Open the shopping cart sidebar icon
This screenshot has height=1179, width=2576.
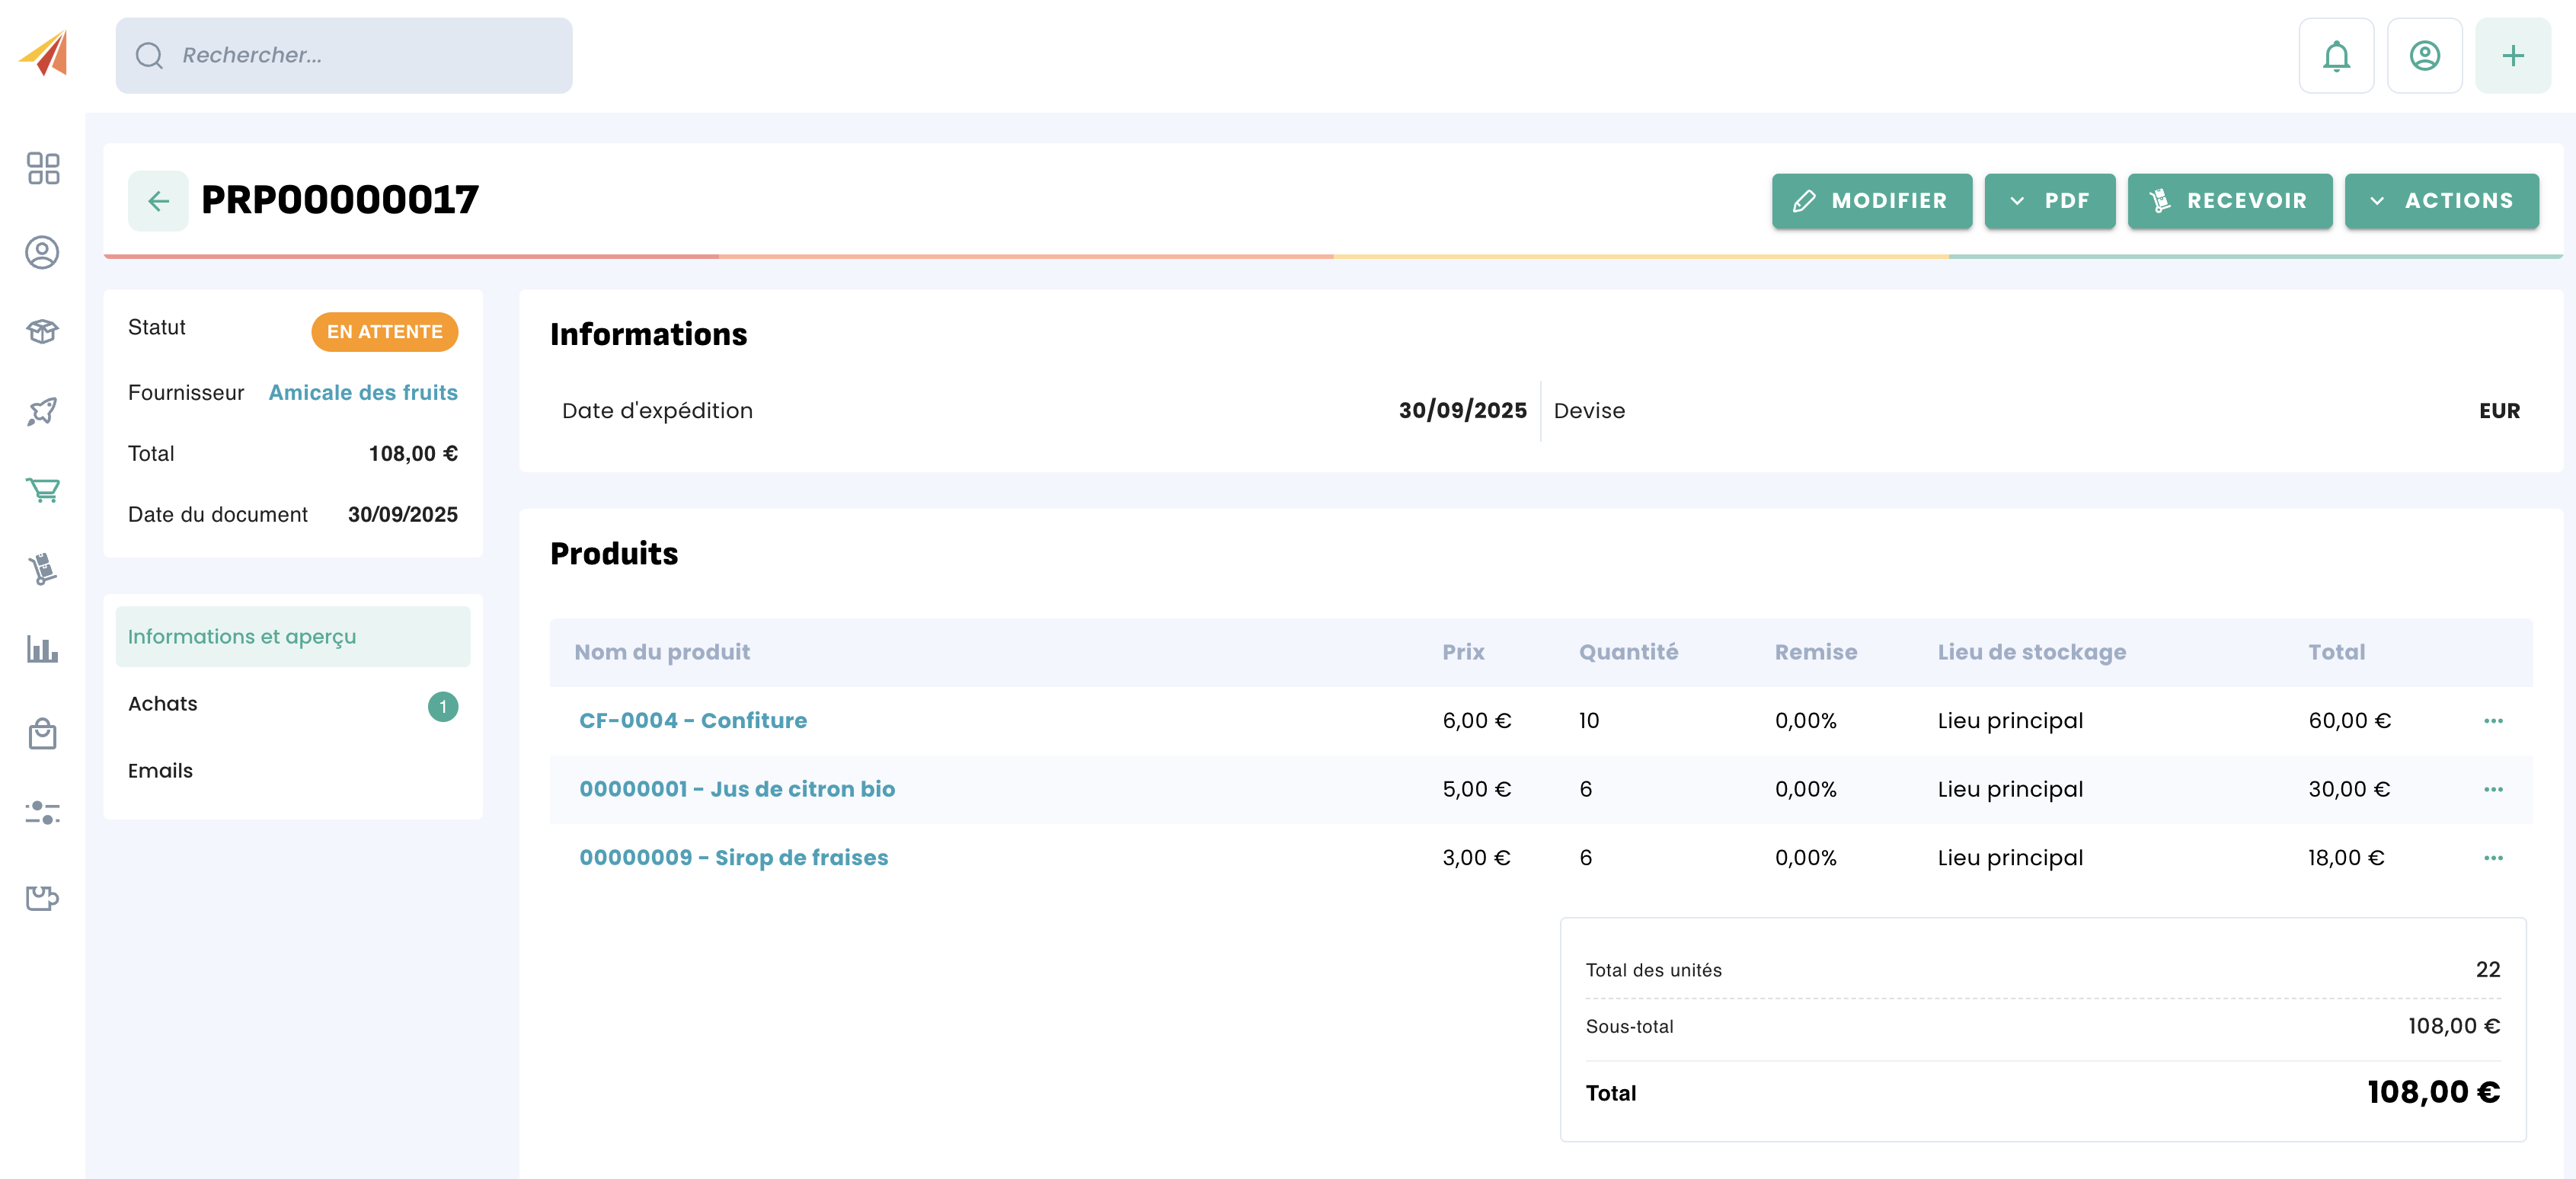point(42,490)
